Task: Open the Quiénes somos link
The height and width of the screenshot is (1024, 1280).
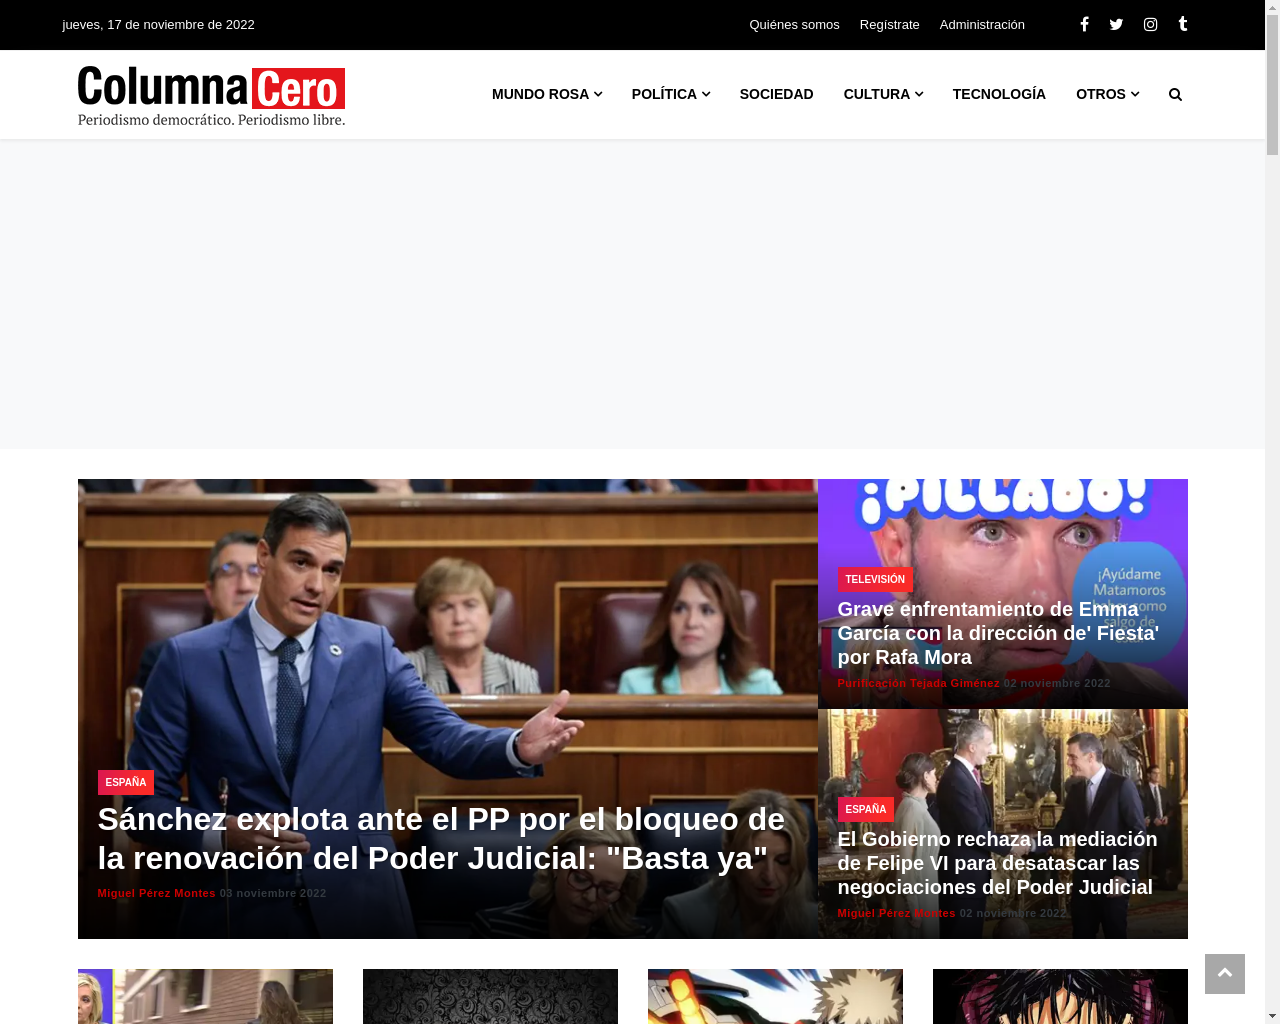Action: coord(794,25)
